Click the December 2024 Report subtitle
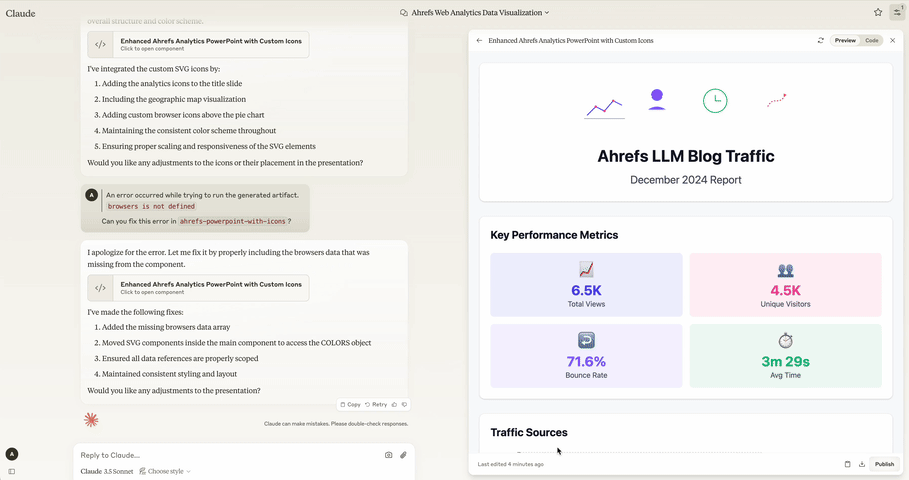909x480 pixels. [686, 180]
